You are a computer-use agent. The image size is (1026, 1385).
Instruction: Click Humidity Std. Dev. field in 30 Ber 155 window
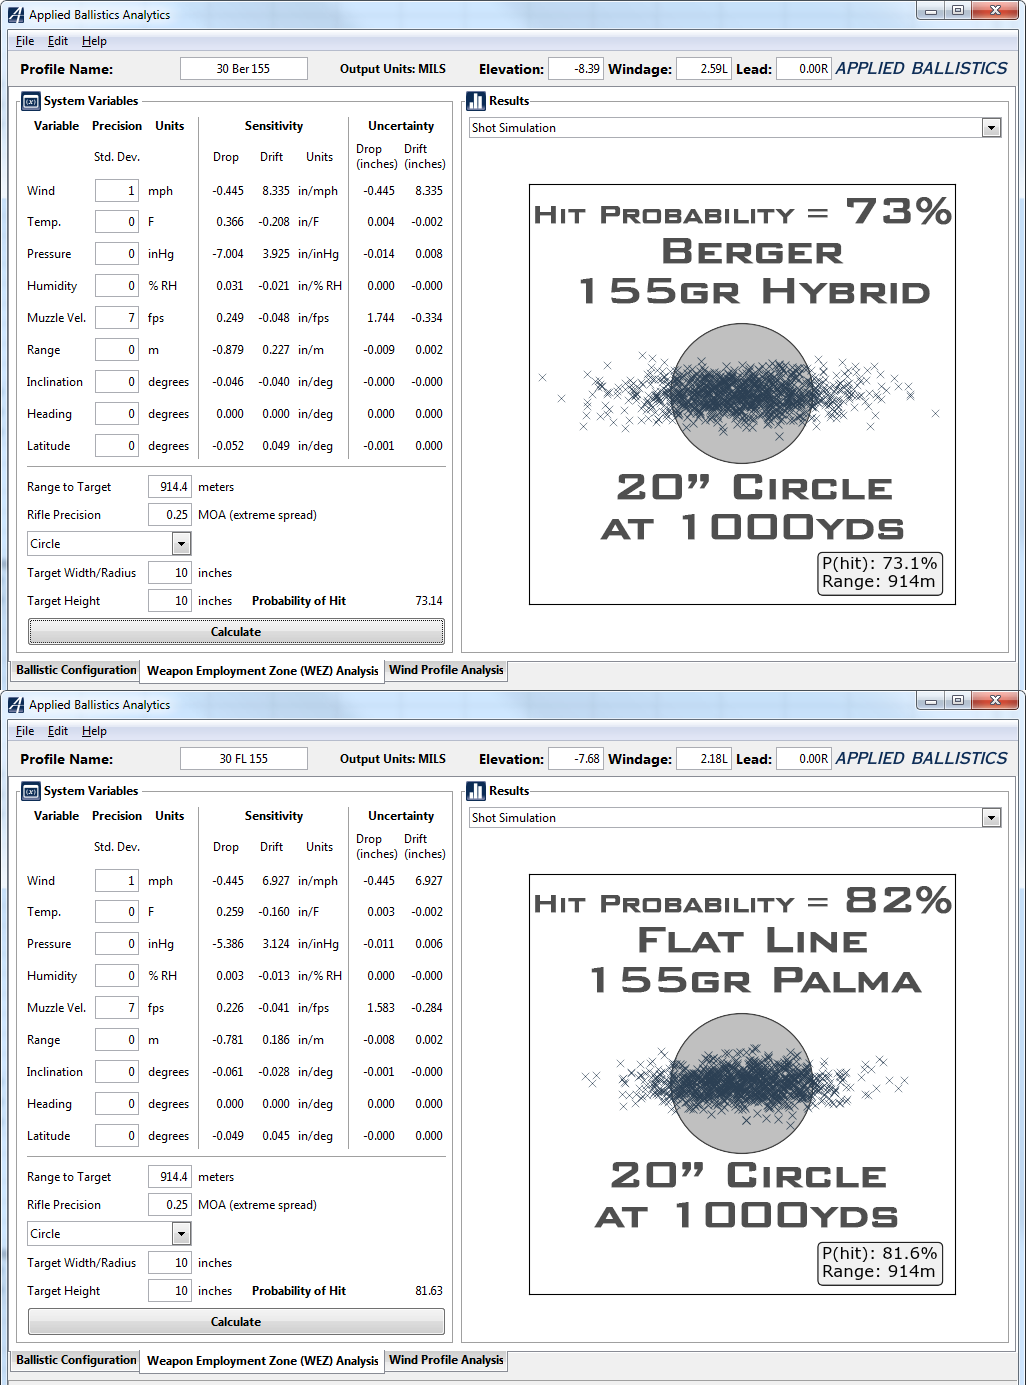[117, 286]
